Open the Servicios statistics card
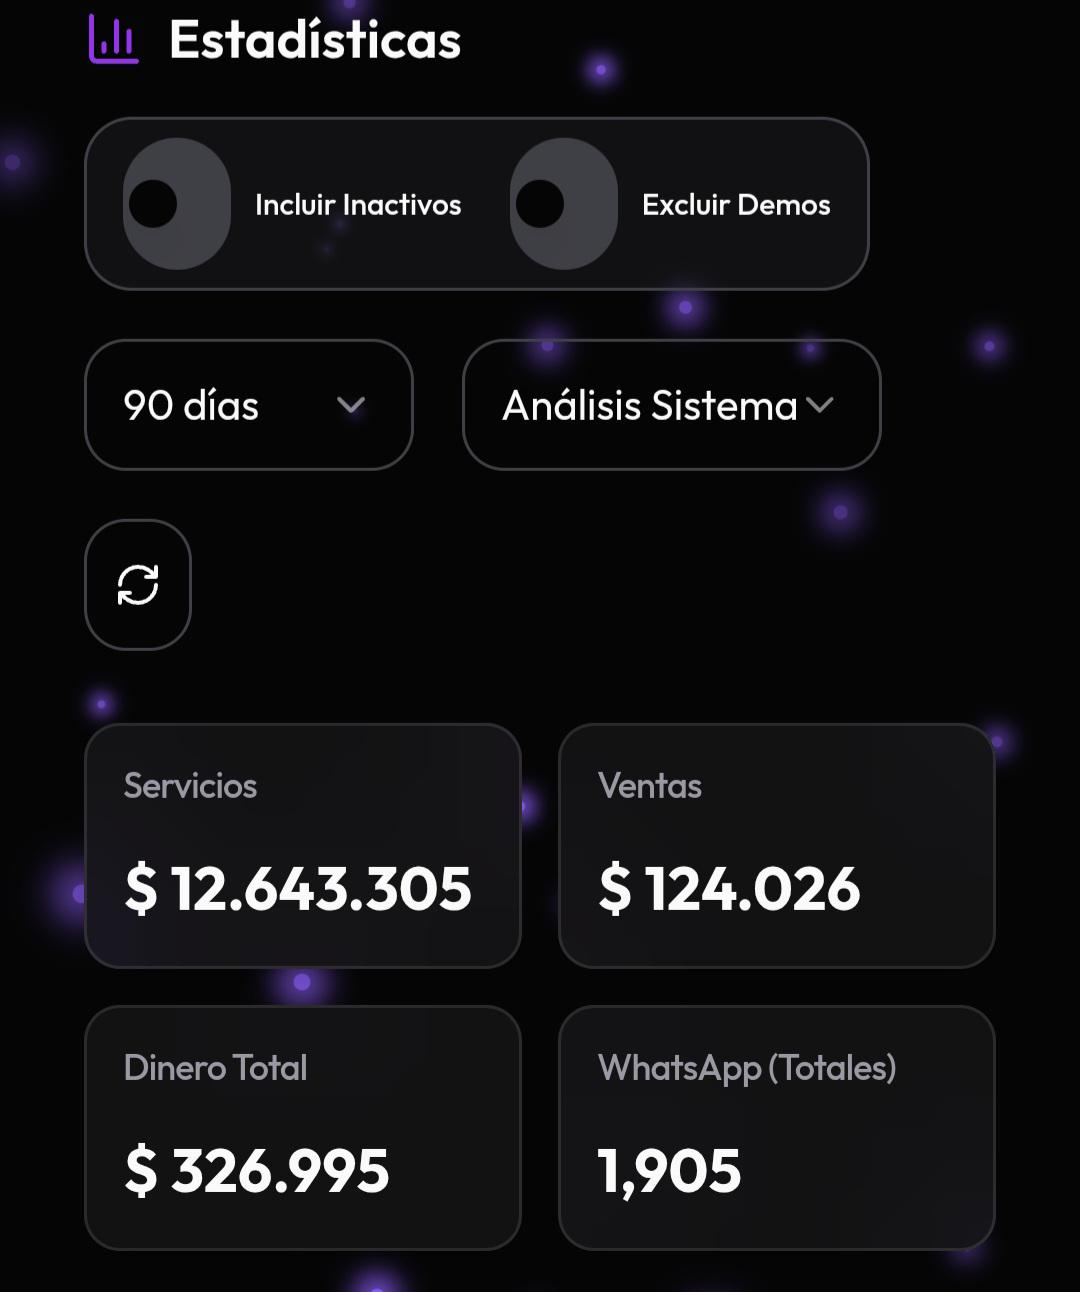1080x1292 pixels. tap(303, 846)
